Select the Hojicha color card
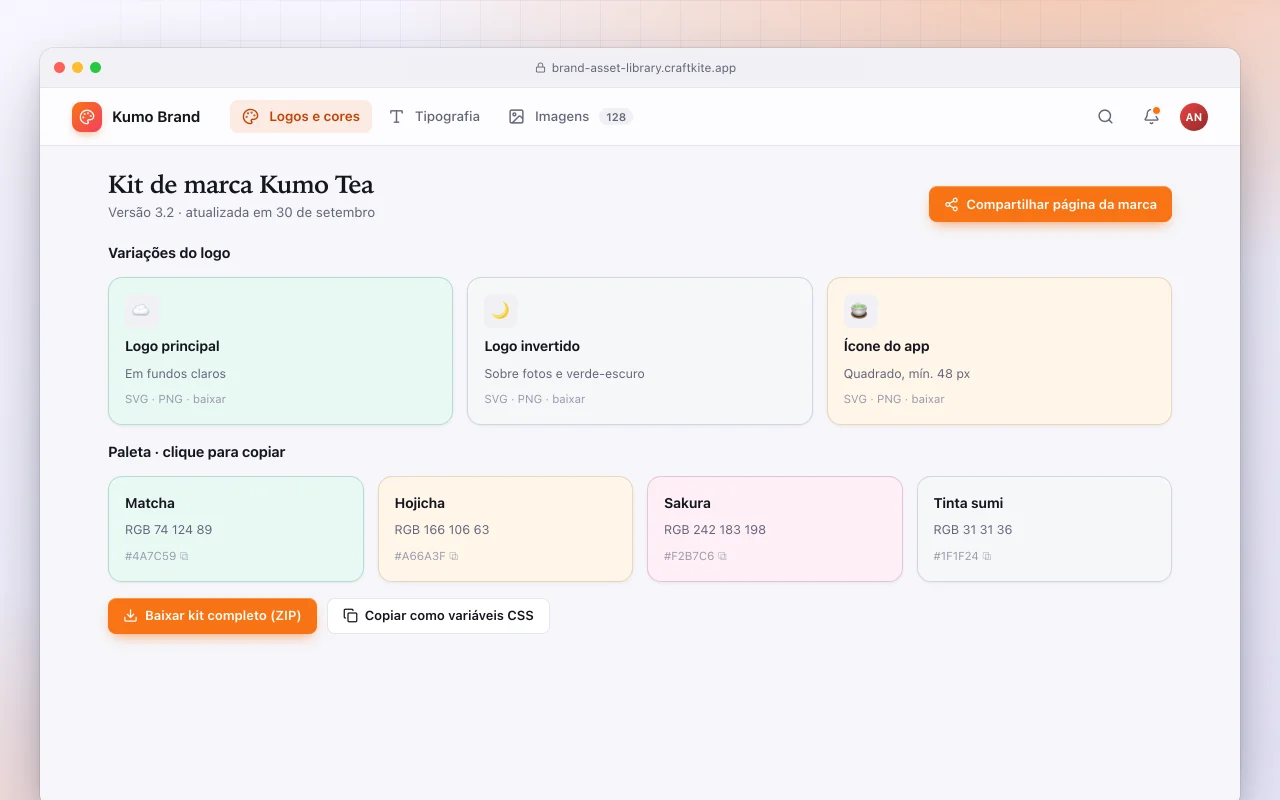 click(x=505, y=529)
